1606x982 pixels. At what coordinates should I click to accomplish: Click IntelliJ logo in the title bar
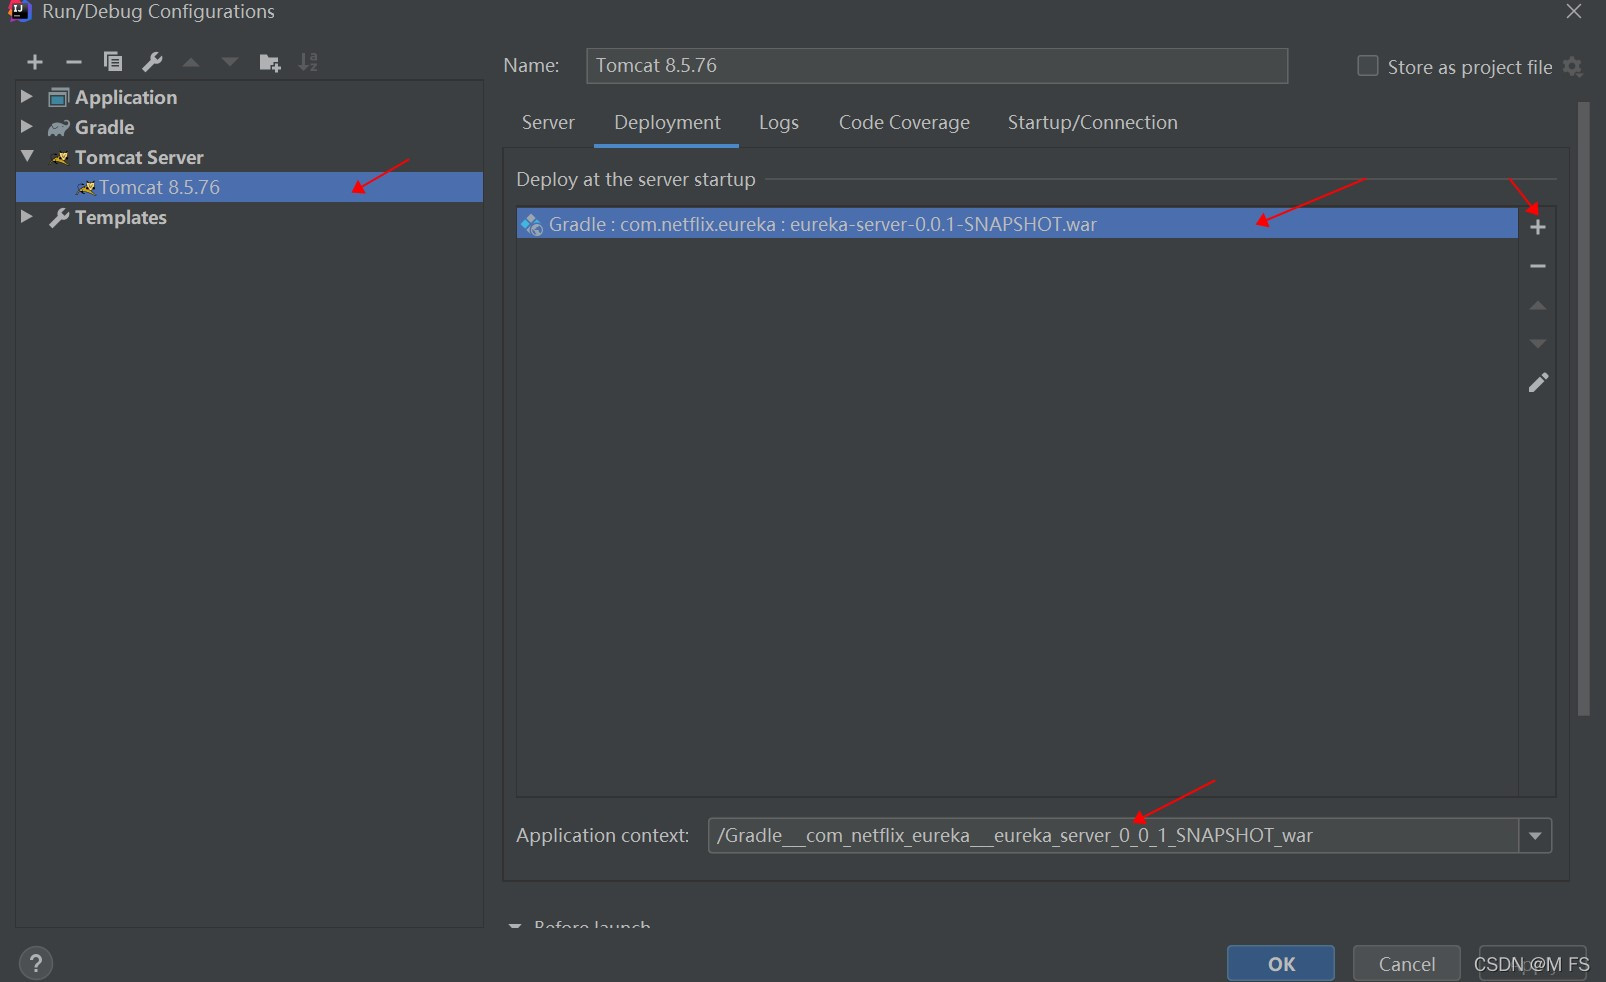coord(19,11)
